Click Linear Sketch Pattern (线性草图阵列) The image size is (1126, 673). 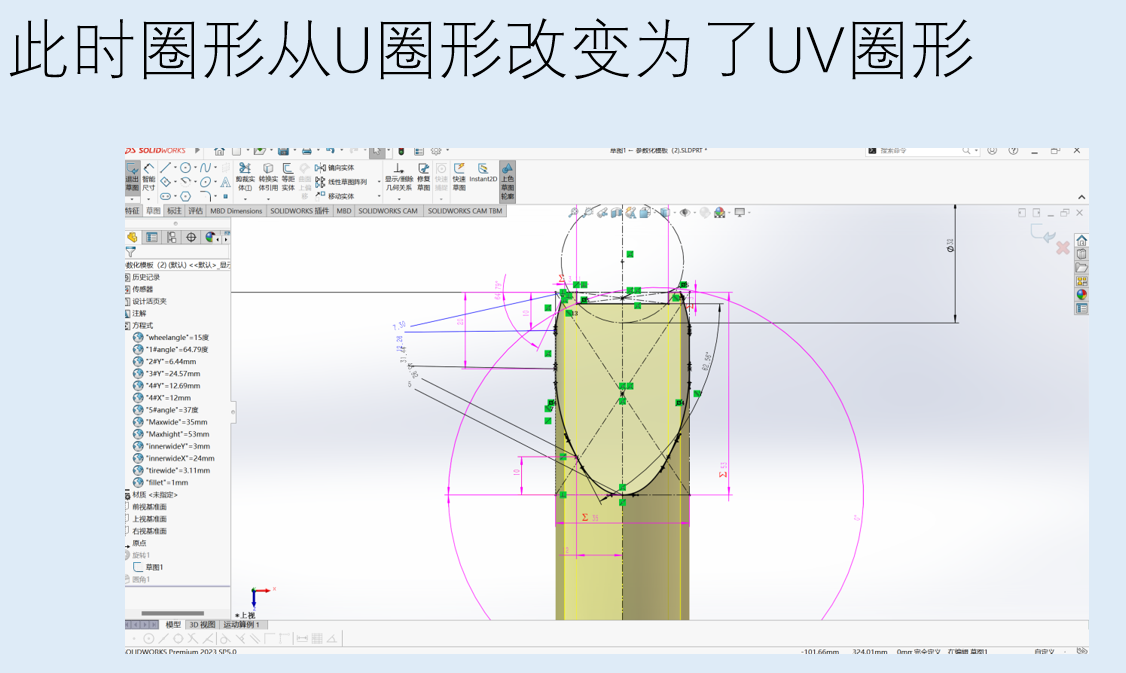[342, 182]
